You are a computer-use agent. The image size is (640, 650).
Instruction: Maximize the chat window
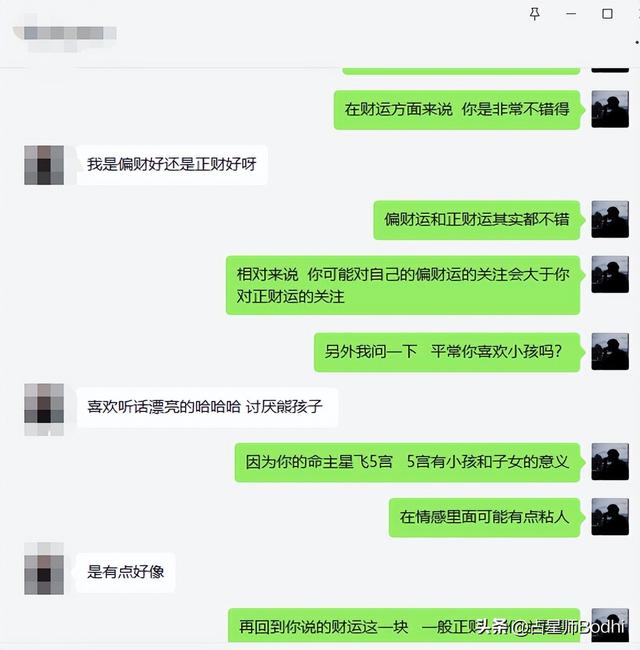pos(607,14)
